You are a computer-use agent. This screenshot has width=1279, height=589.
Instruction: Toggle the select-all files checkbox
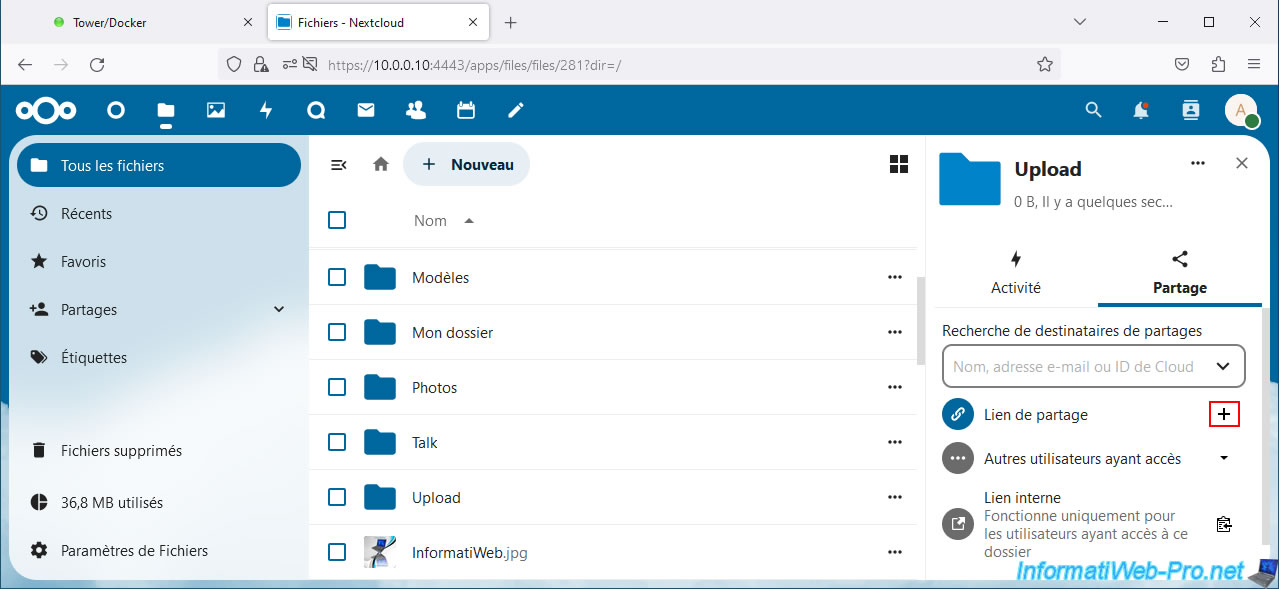(x=337, y=220)
